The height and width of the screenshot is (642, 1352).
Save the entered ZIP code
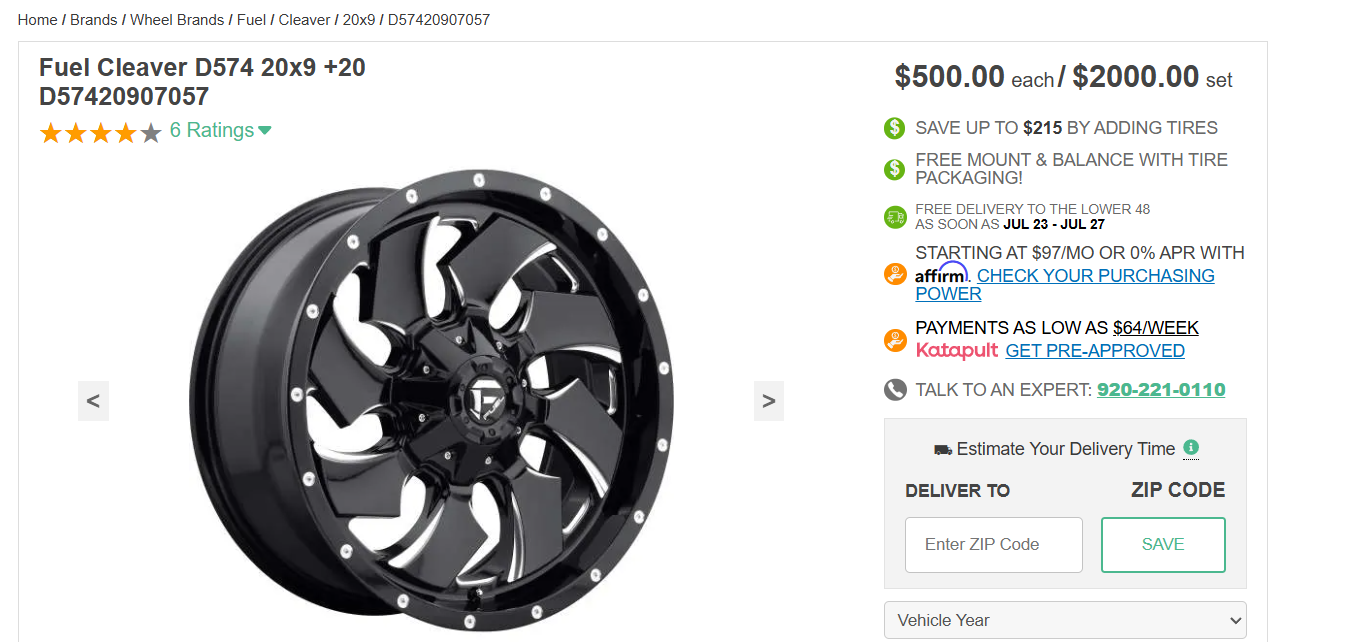pos(1163,545)
